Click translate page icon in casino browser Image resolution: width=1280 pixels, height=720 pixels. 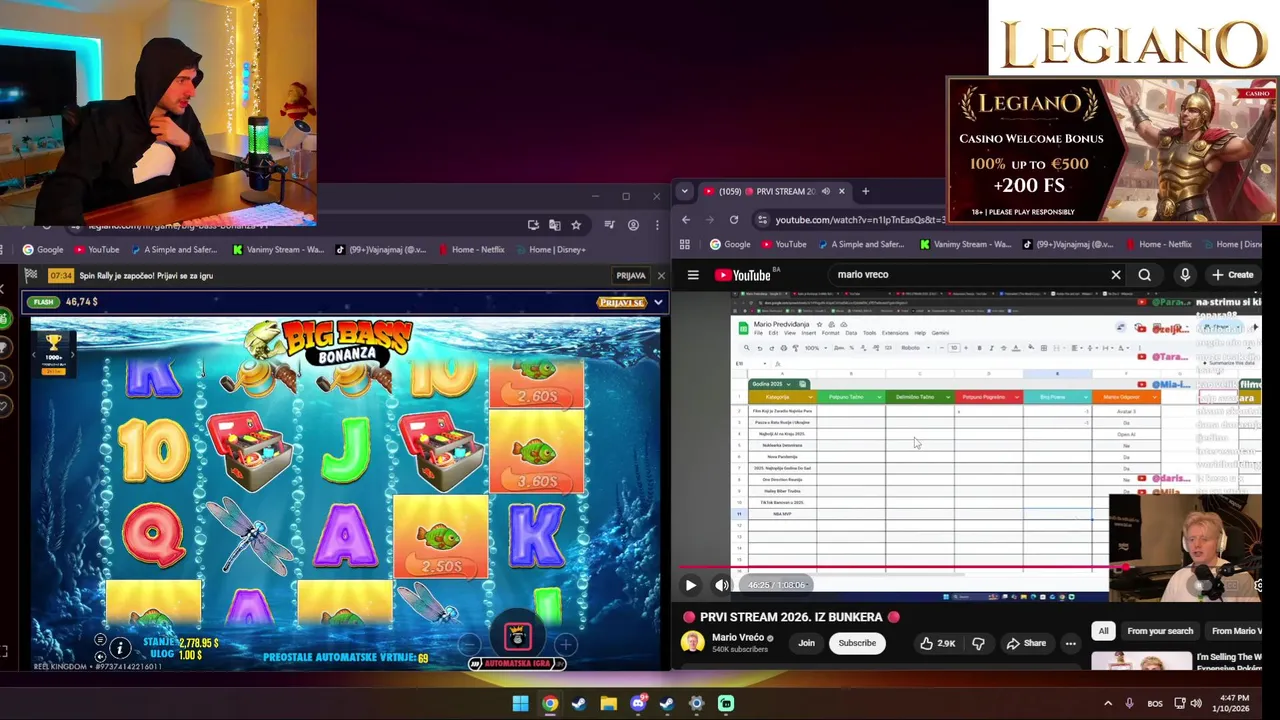(554, 225)
